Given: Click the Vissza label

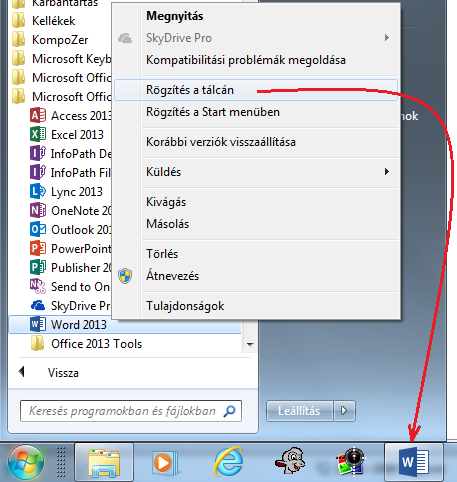Looking at the screenshot, I should [x=63, y=373].
